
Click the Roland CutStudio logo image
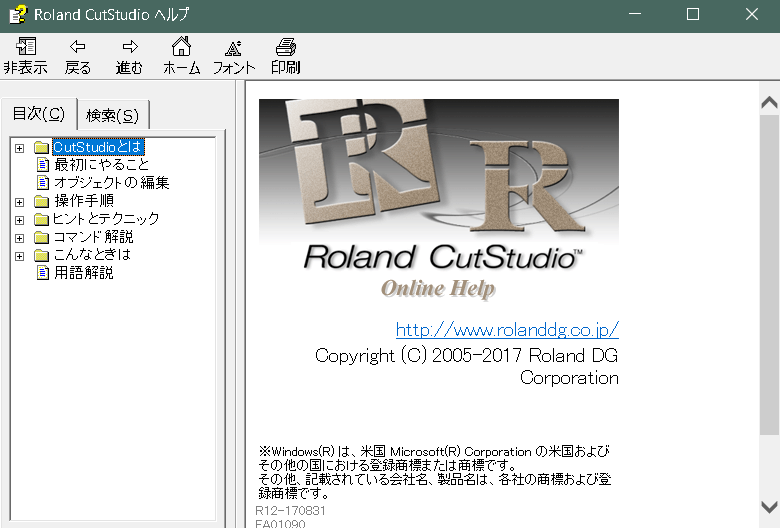(x=439, y=199)
